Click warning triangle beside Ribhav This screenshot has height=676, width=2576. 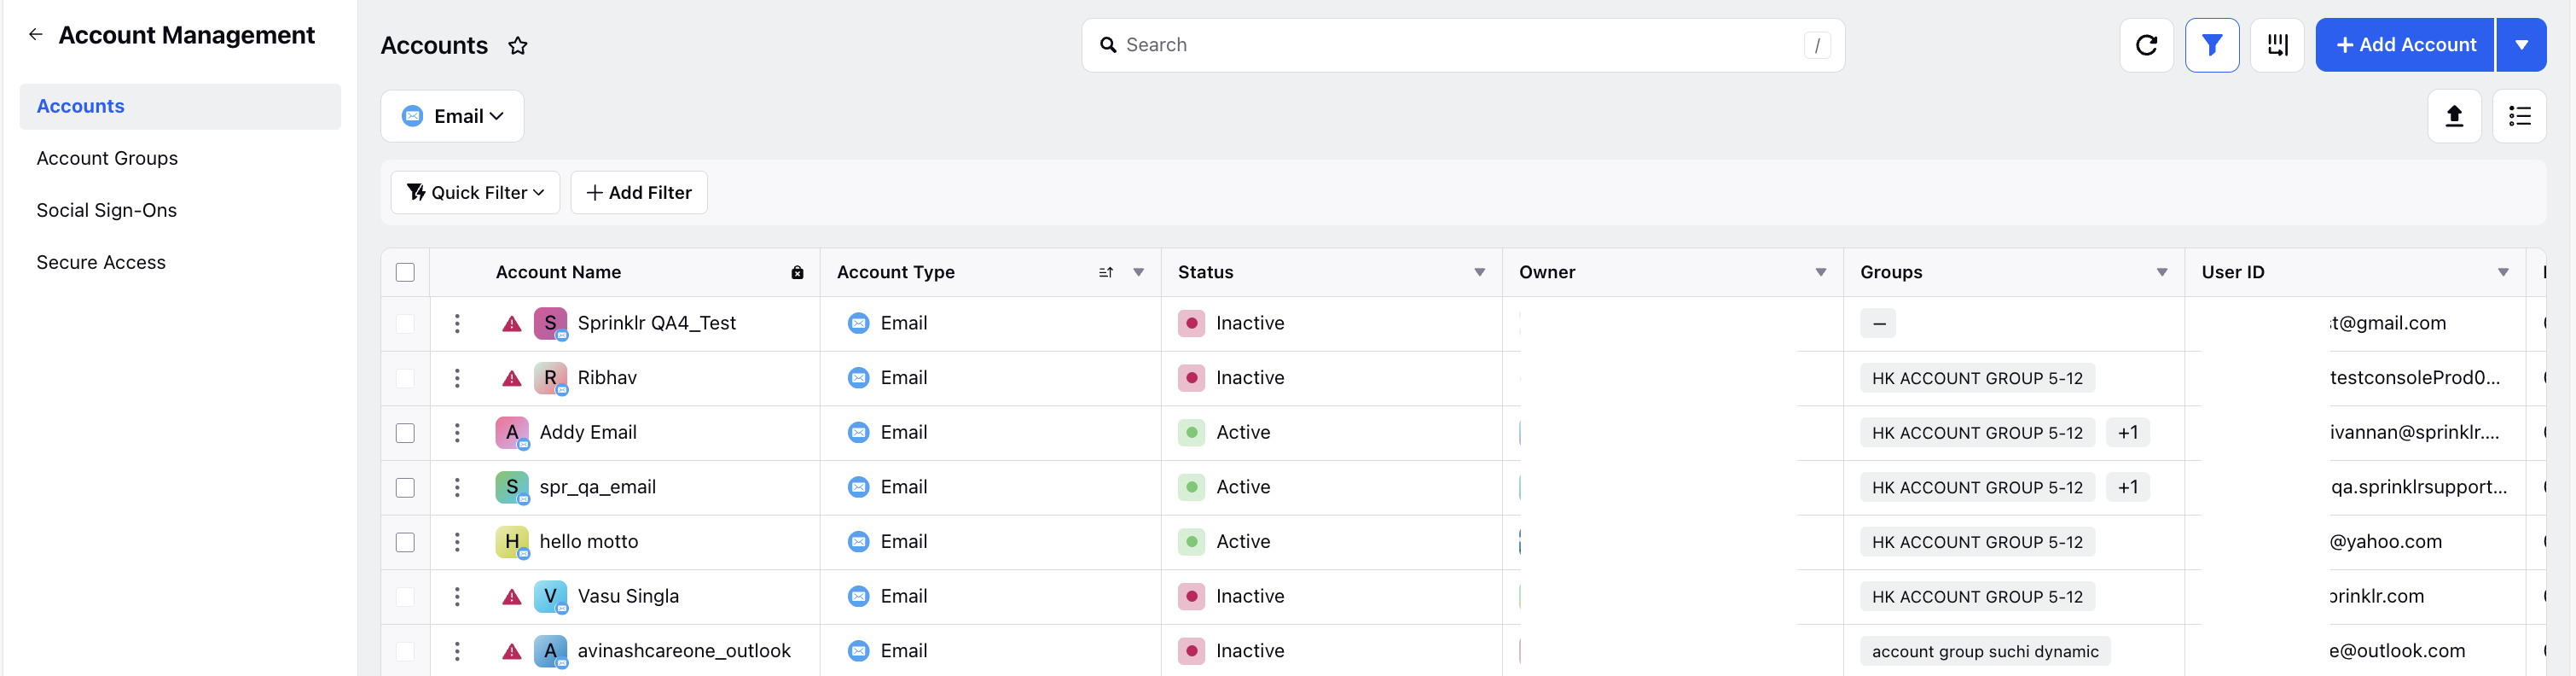click(512, 378)
